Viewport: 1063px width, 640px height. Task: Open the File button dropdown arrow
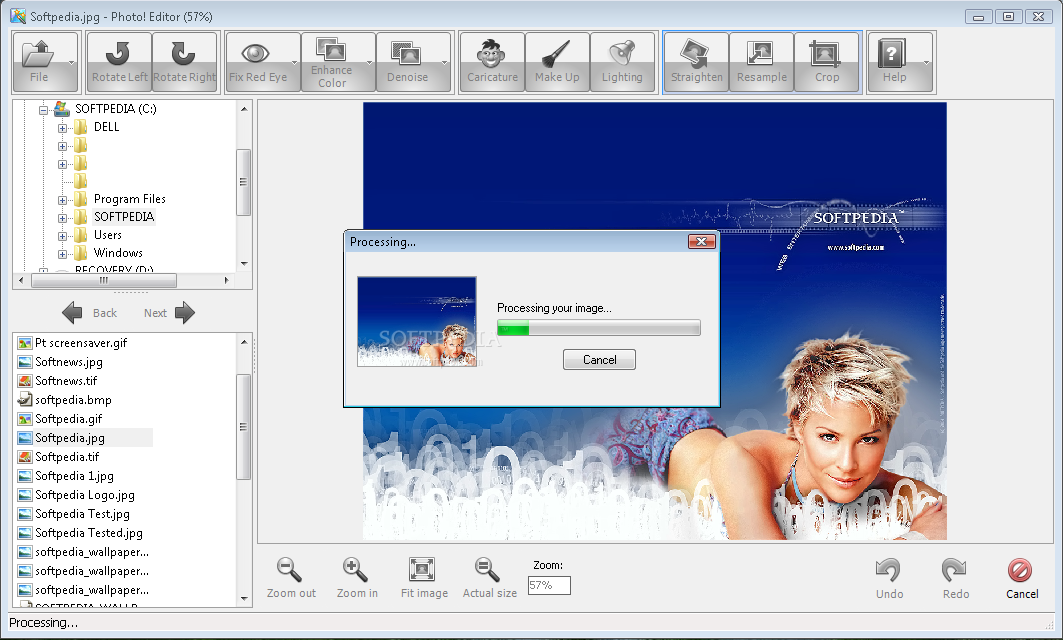[x=71, y=63]
